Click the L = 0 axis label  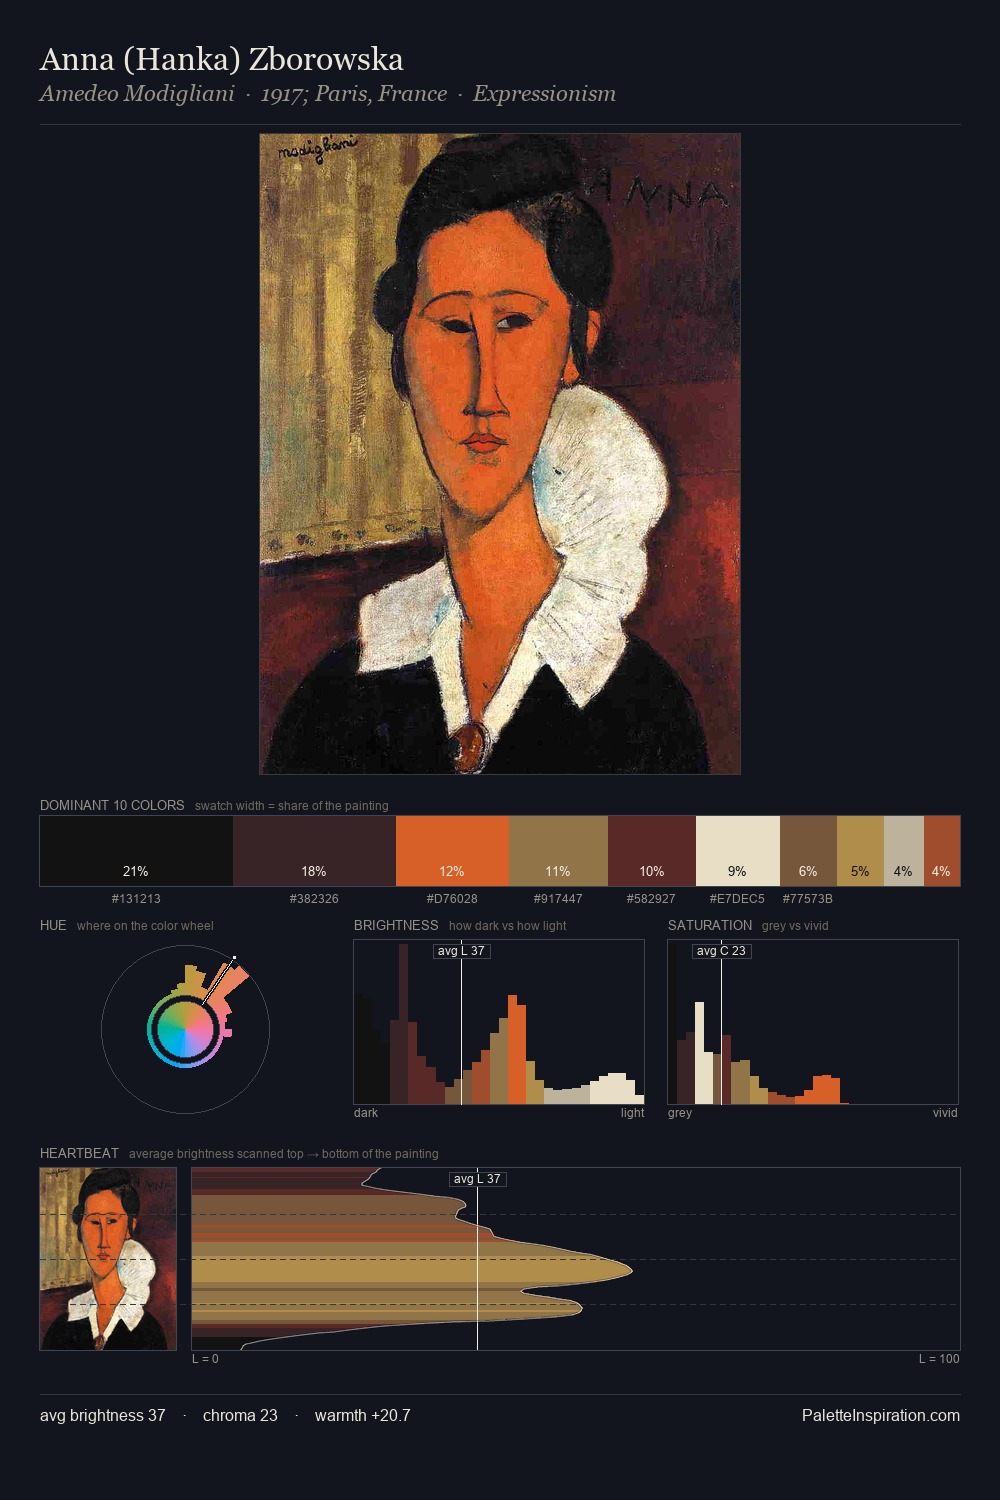click(x=205, y=1359)
